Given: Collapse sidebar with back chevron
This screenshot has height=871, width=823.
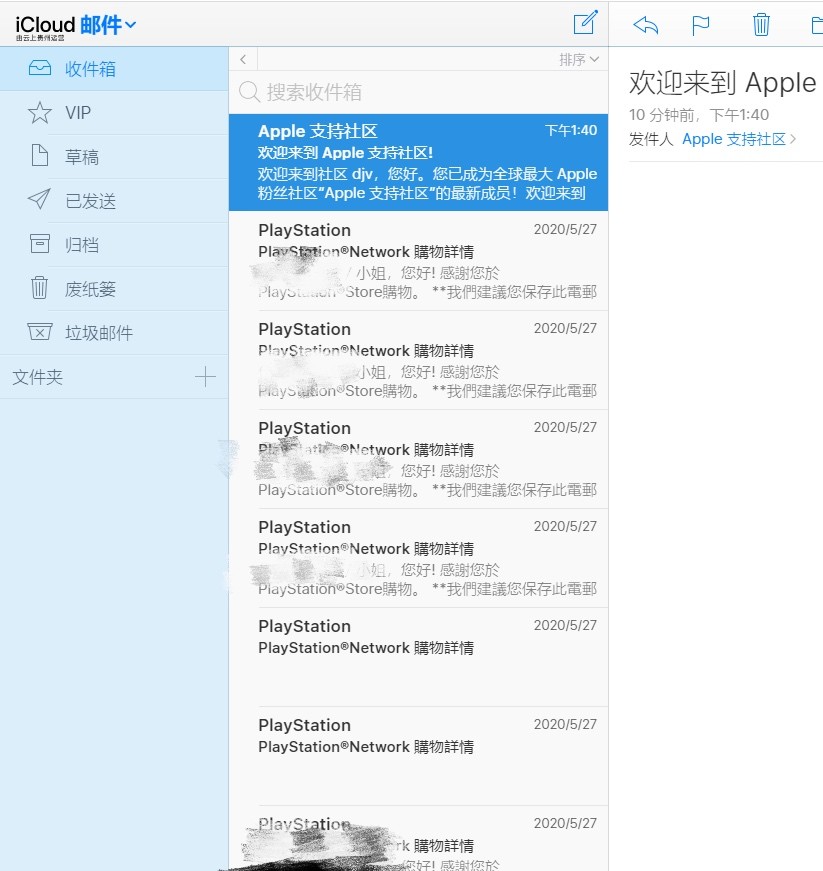Looking at the screenshot, I should [243, 59].
